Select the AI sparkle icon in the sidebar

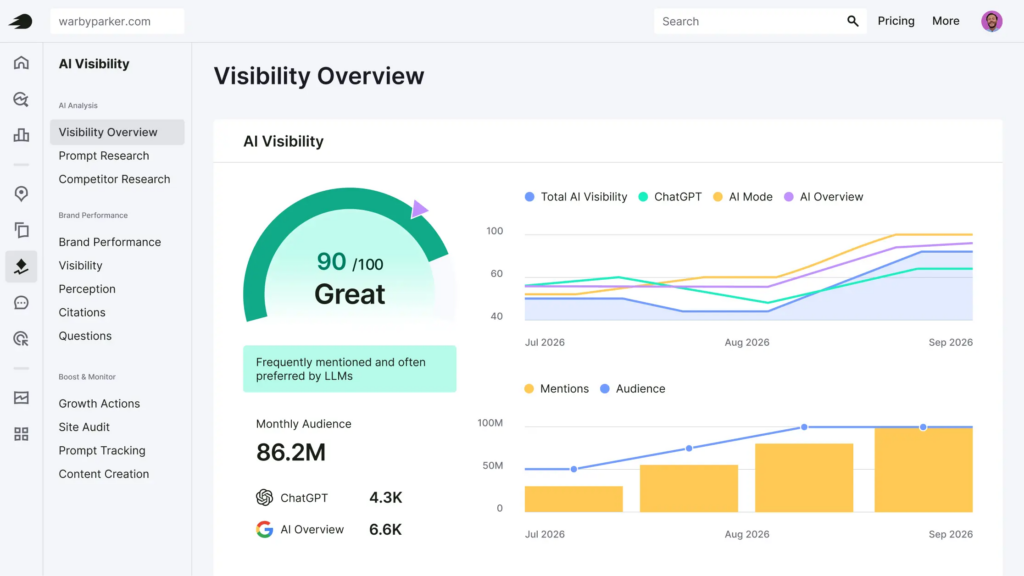(21, 266)
